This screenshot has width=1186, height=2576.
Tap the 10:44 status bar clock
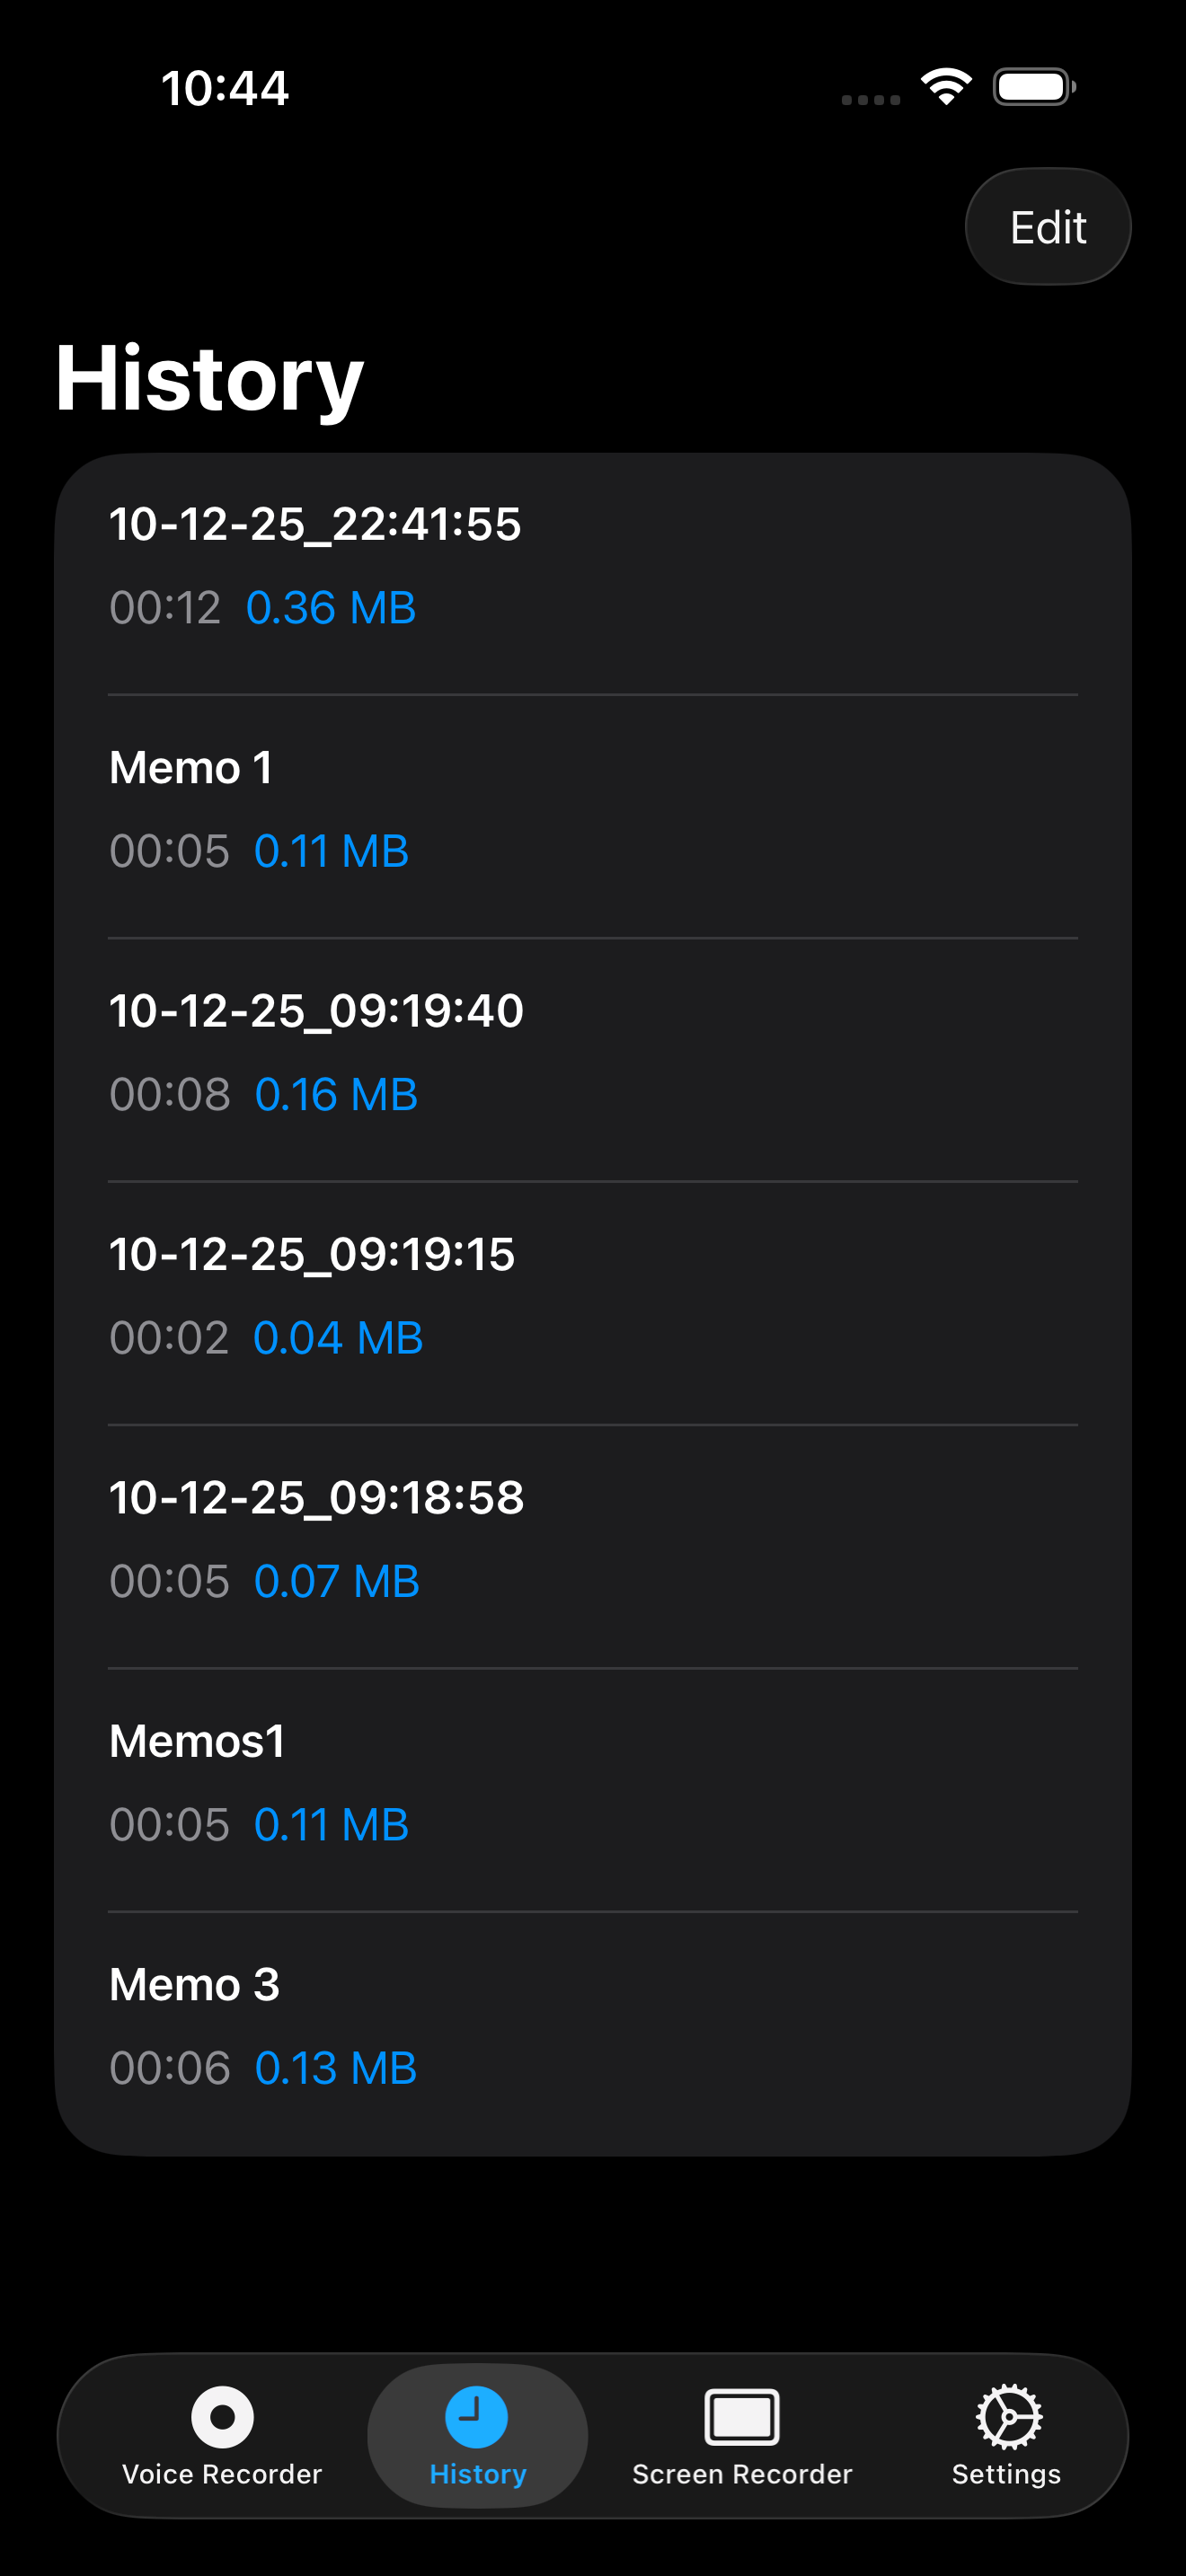coord(225,88)
